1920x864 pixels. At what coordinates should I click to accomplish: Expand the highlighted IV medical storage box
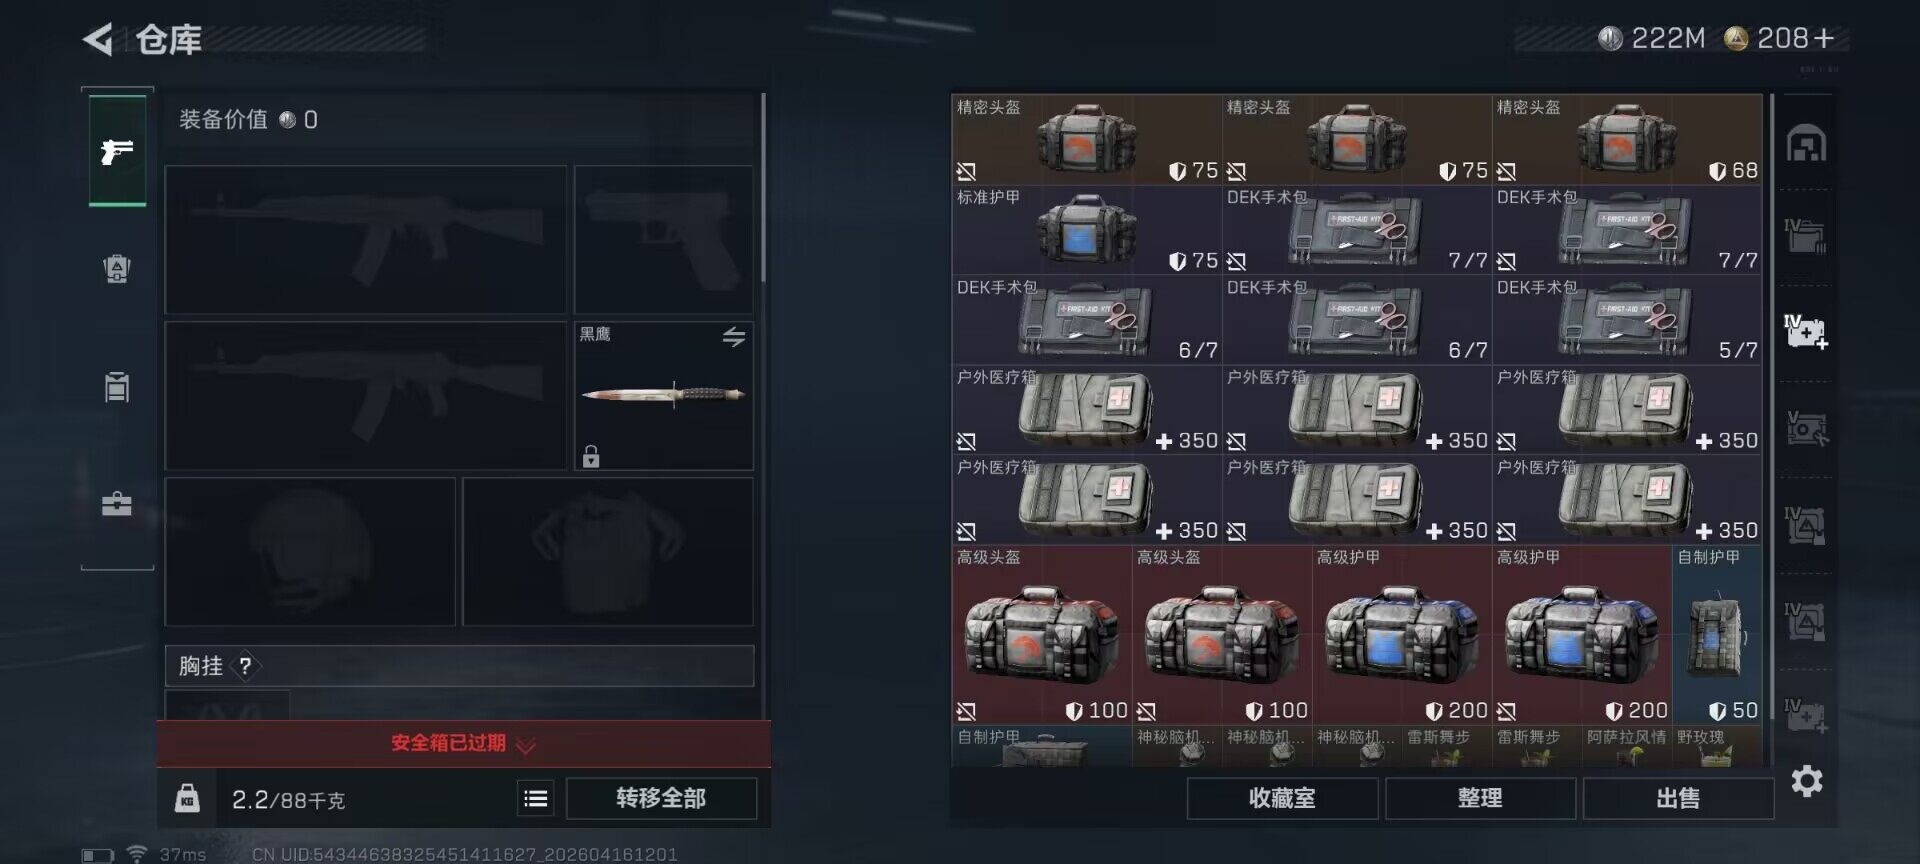(1806, 331)
